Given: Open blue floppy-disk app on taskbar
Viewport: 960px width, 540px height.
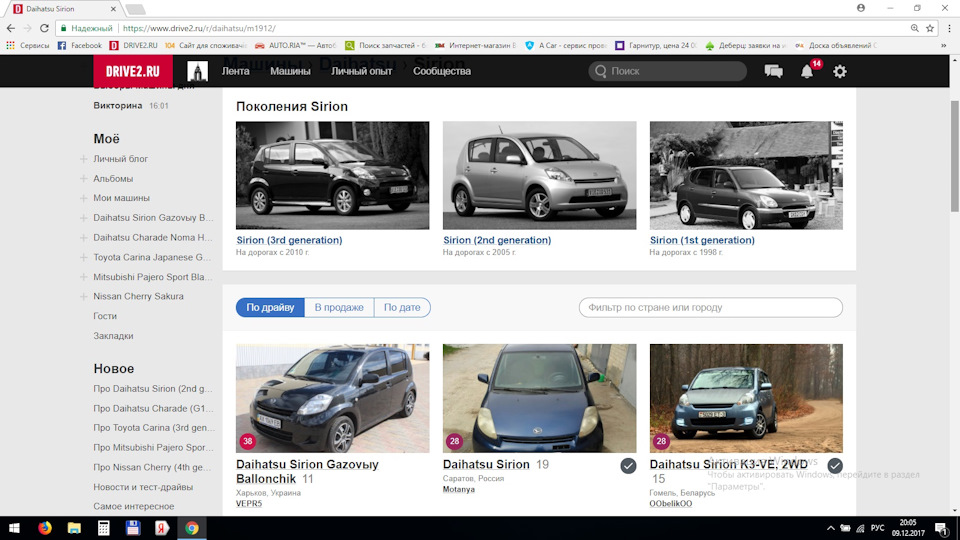Looking at the screenshot, I should pyautogui.click(x=133, y=528).
